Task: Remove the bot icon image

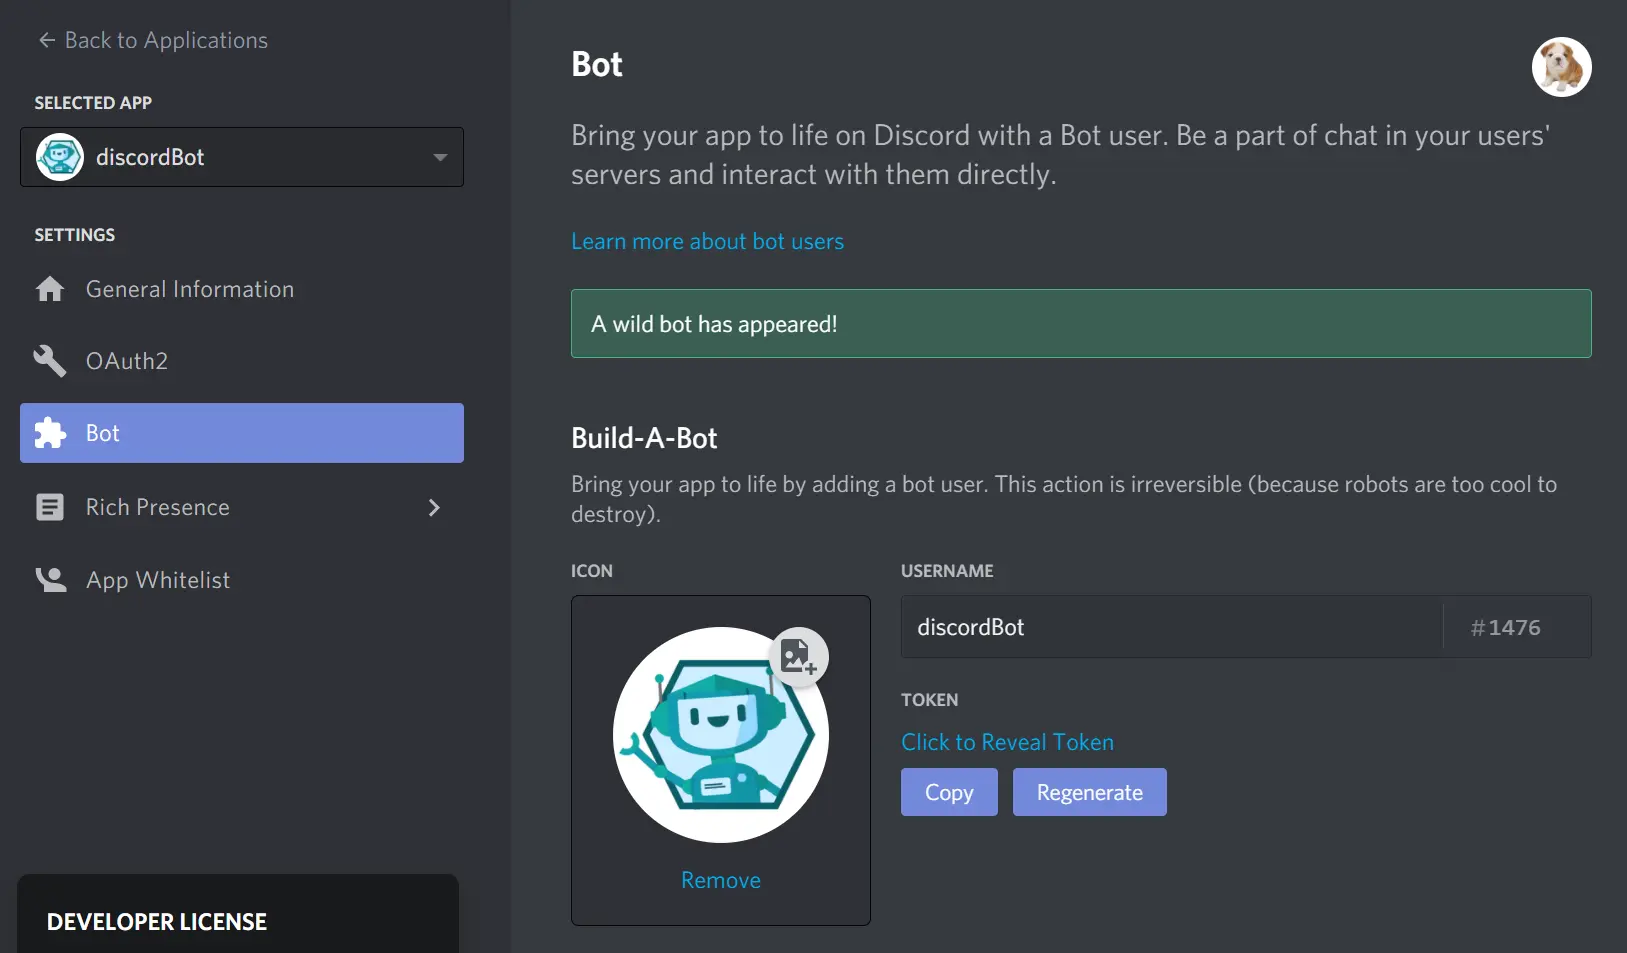Action: tap(720, 879)
